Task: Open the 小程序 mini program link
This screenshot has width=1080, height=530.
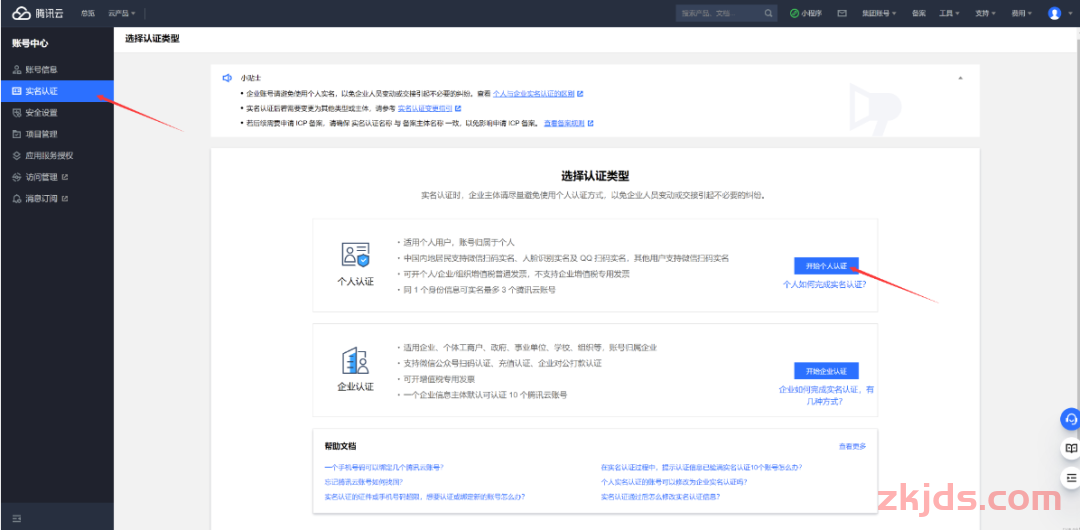Action: (806, 13)
